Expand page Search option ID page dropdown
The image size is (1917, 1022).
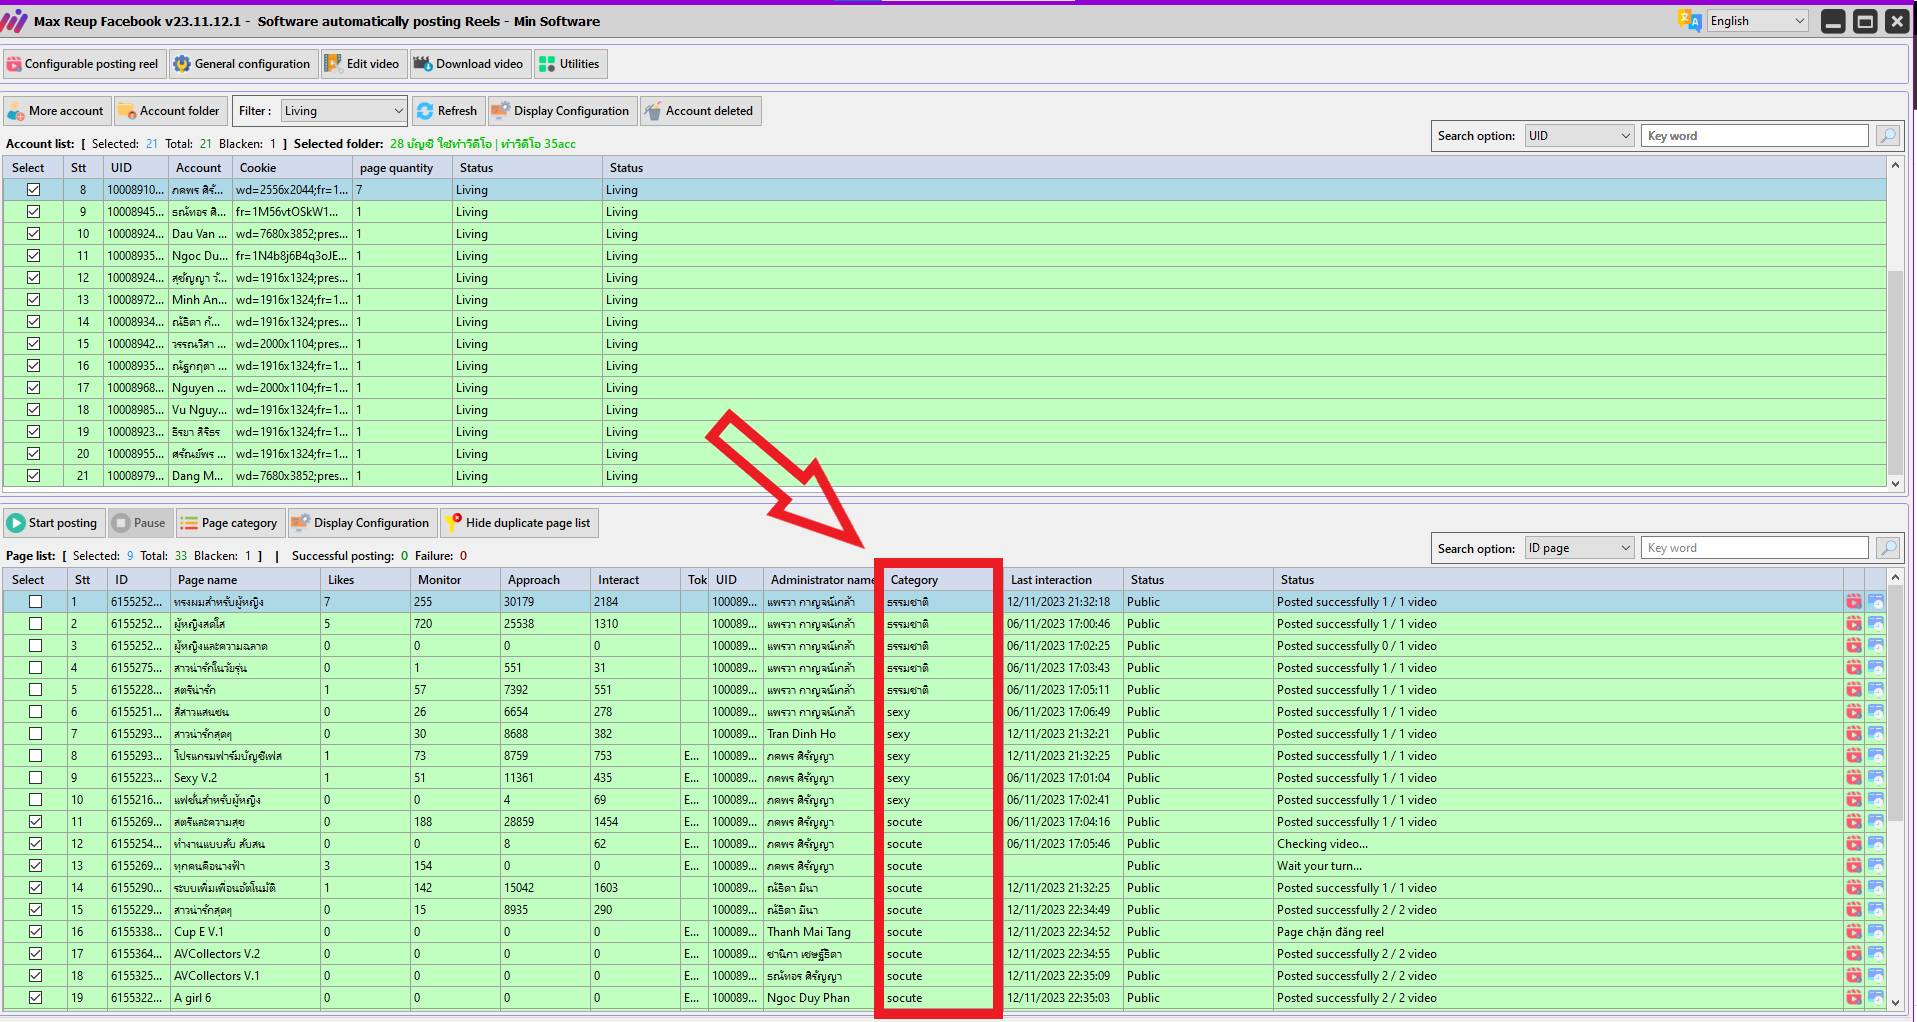point(1580,548)
